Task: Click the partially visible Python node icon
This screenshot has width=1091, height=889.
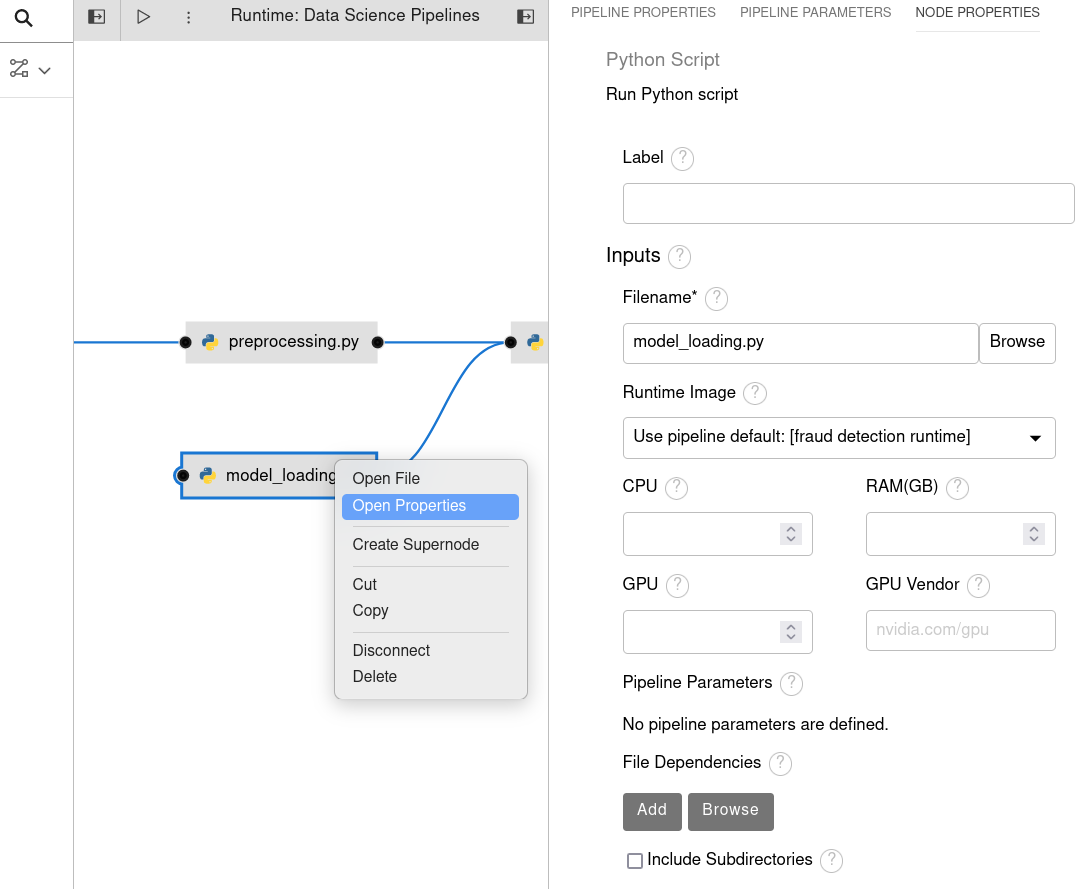Action: (x=534, y=342)
